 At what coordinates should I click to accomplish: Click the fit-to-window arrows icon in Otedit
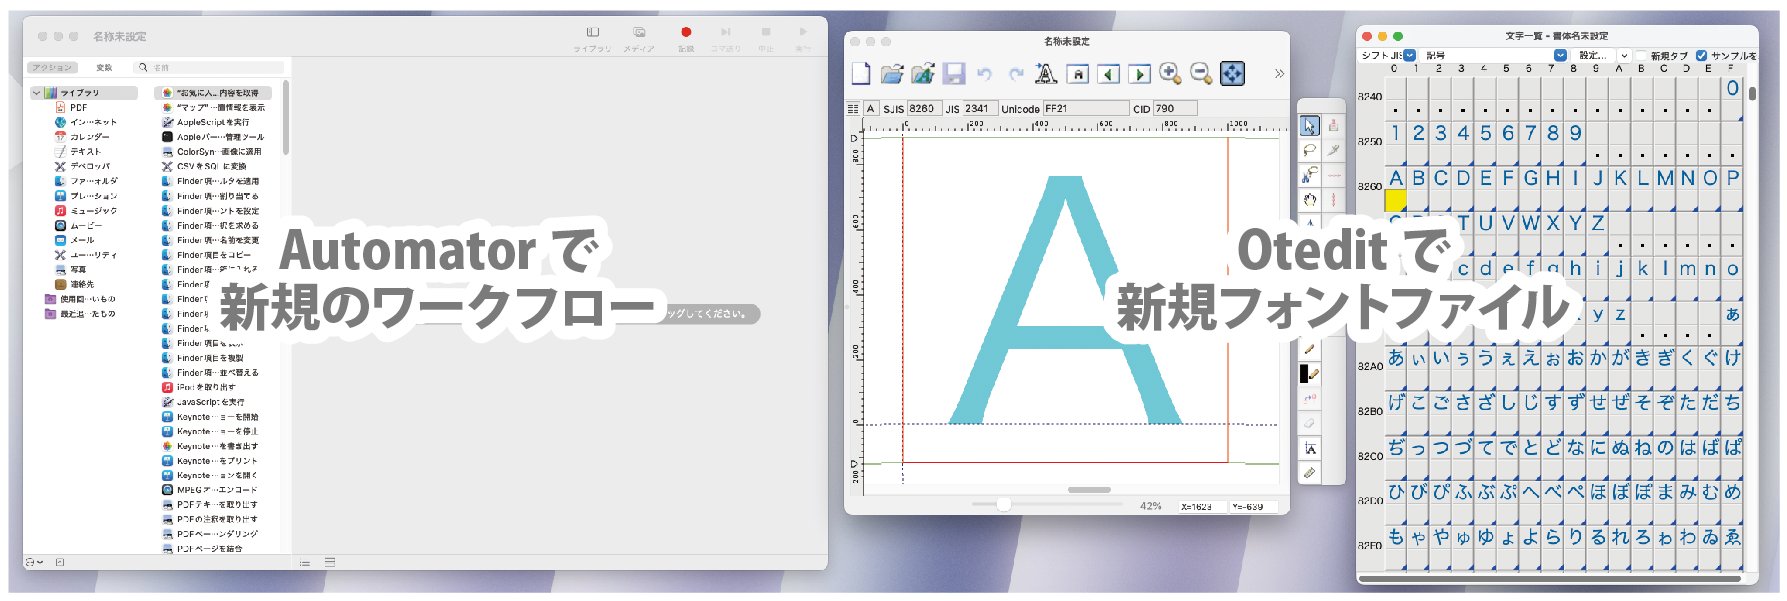coord(1233,73)
